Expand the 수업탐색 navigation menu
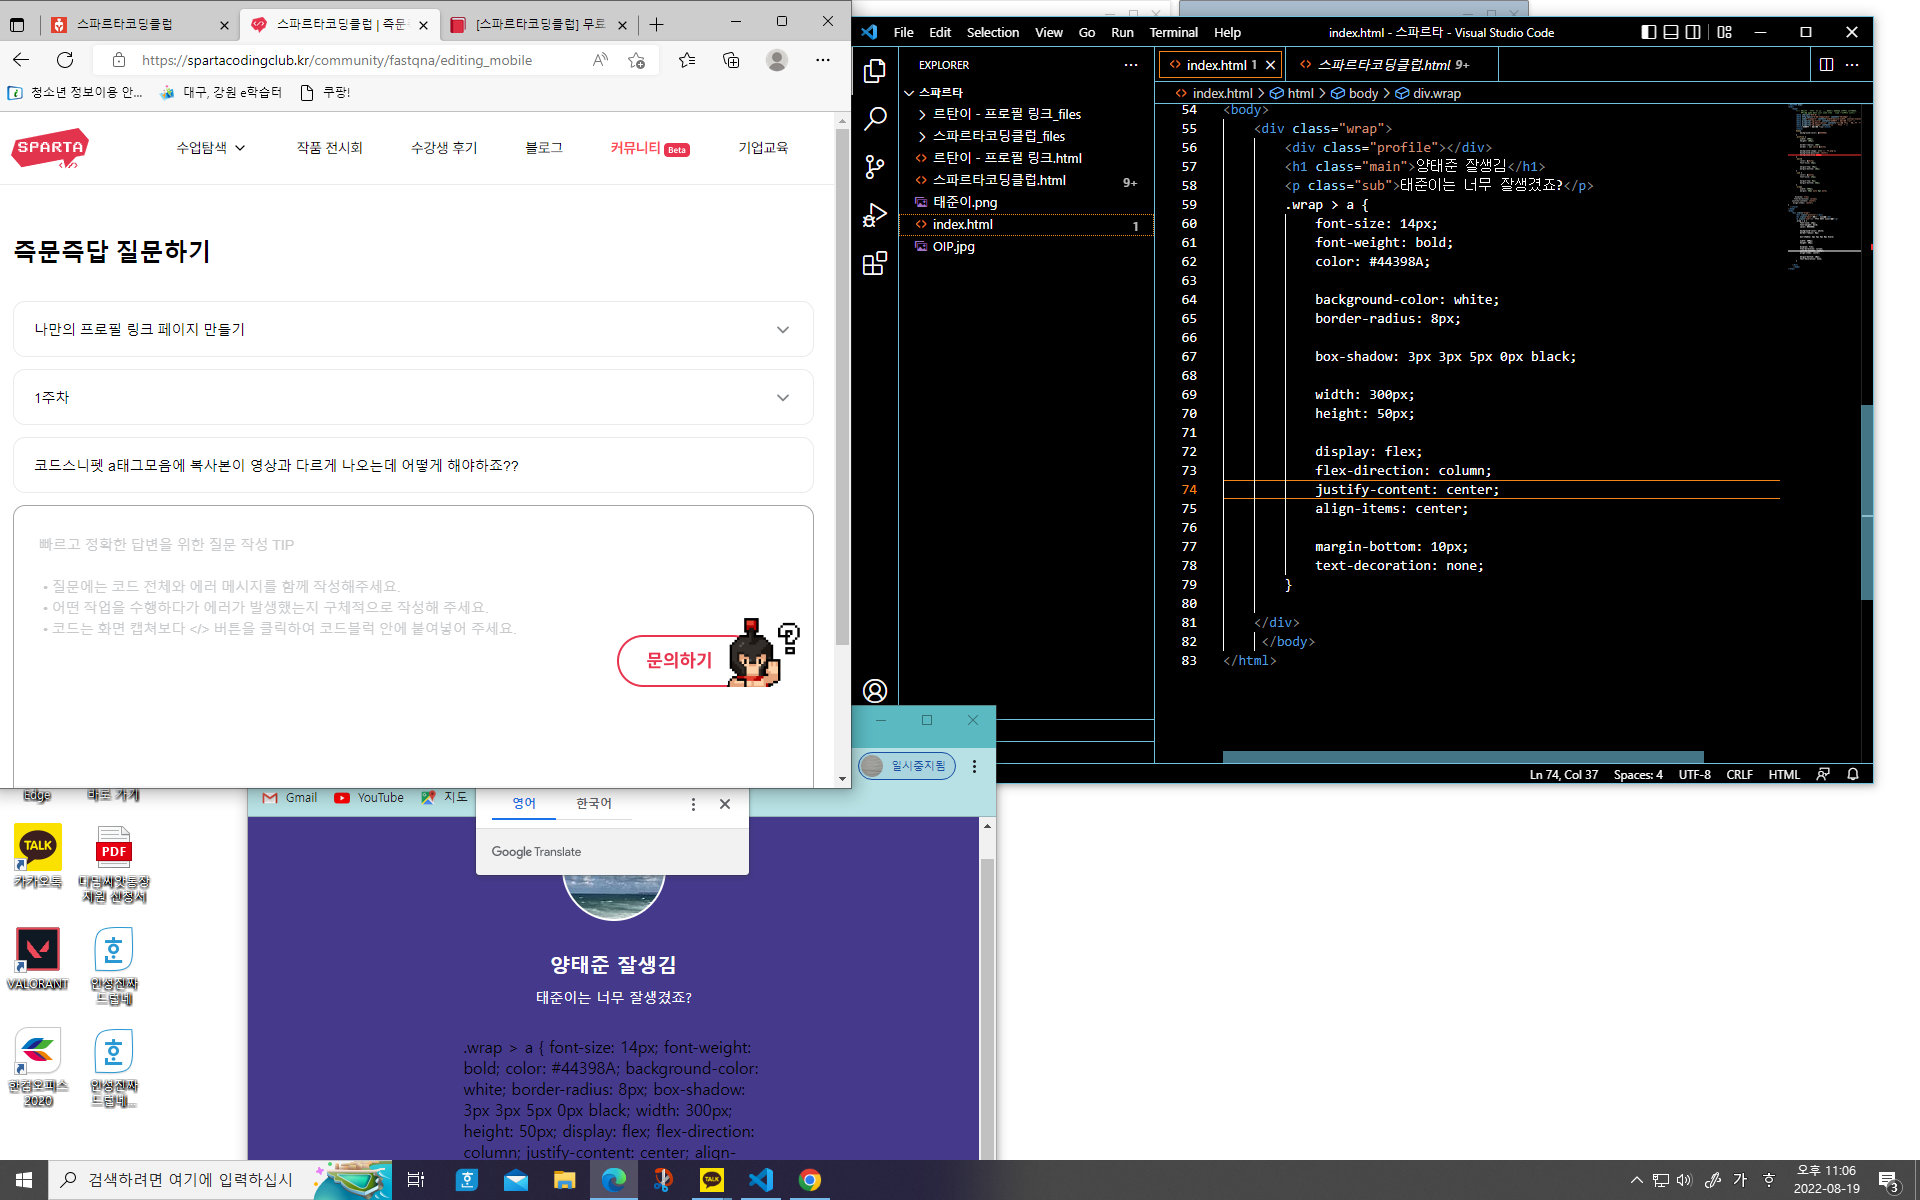This screenshot has width=1920, height=1200. (x=211, y=148)
